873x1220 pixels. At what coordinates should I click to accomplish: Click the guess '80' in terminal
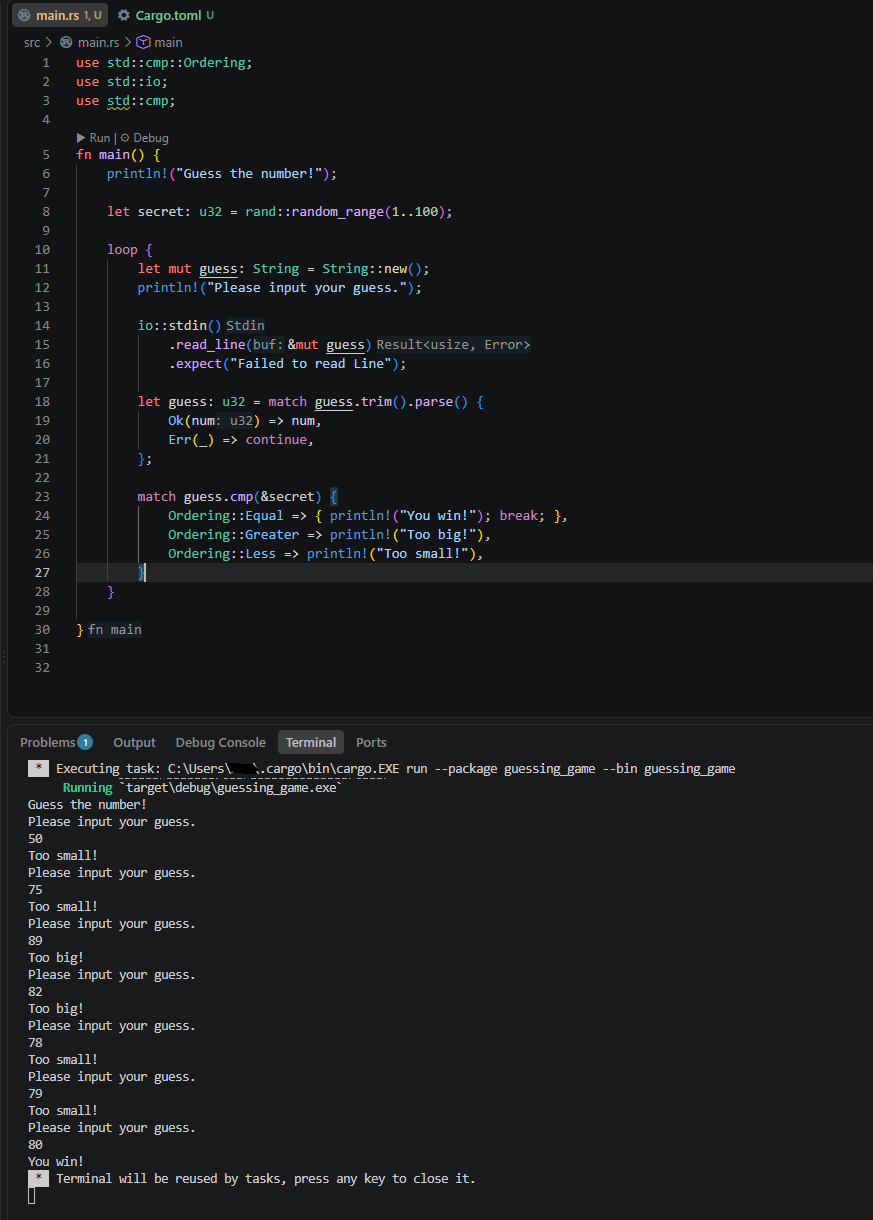tap(36, 1145)
